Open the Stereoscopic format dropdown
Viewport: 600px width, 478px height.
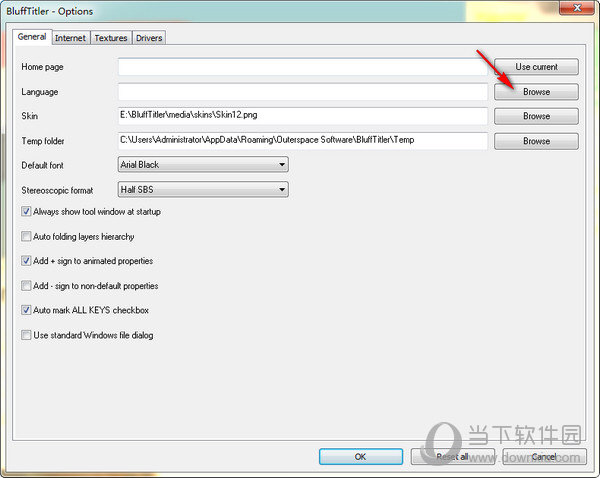coord(282,189)
